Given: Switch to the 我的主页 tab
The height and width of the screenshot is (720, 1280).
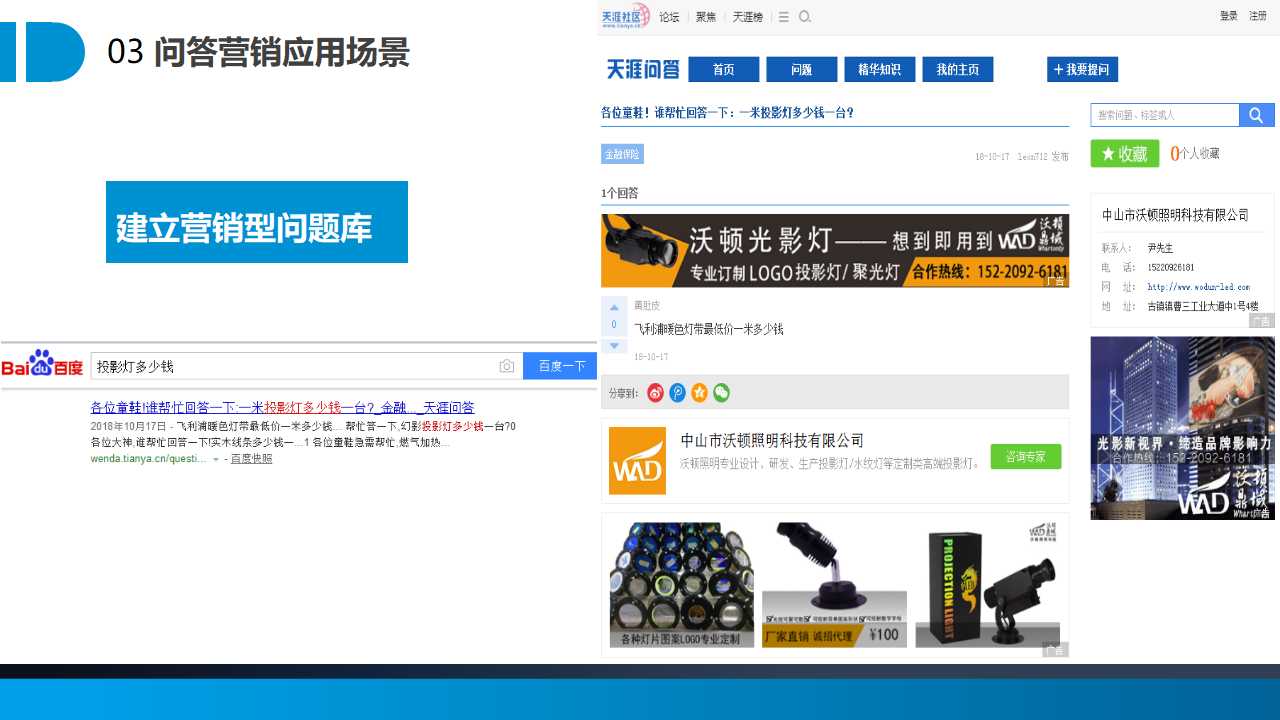Looking at the screenshot, I should coord(957,69).
